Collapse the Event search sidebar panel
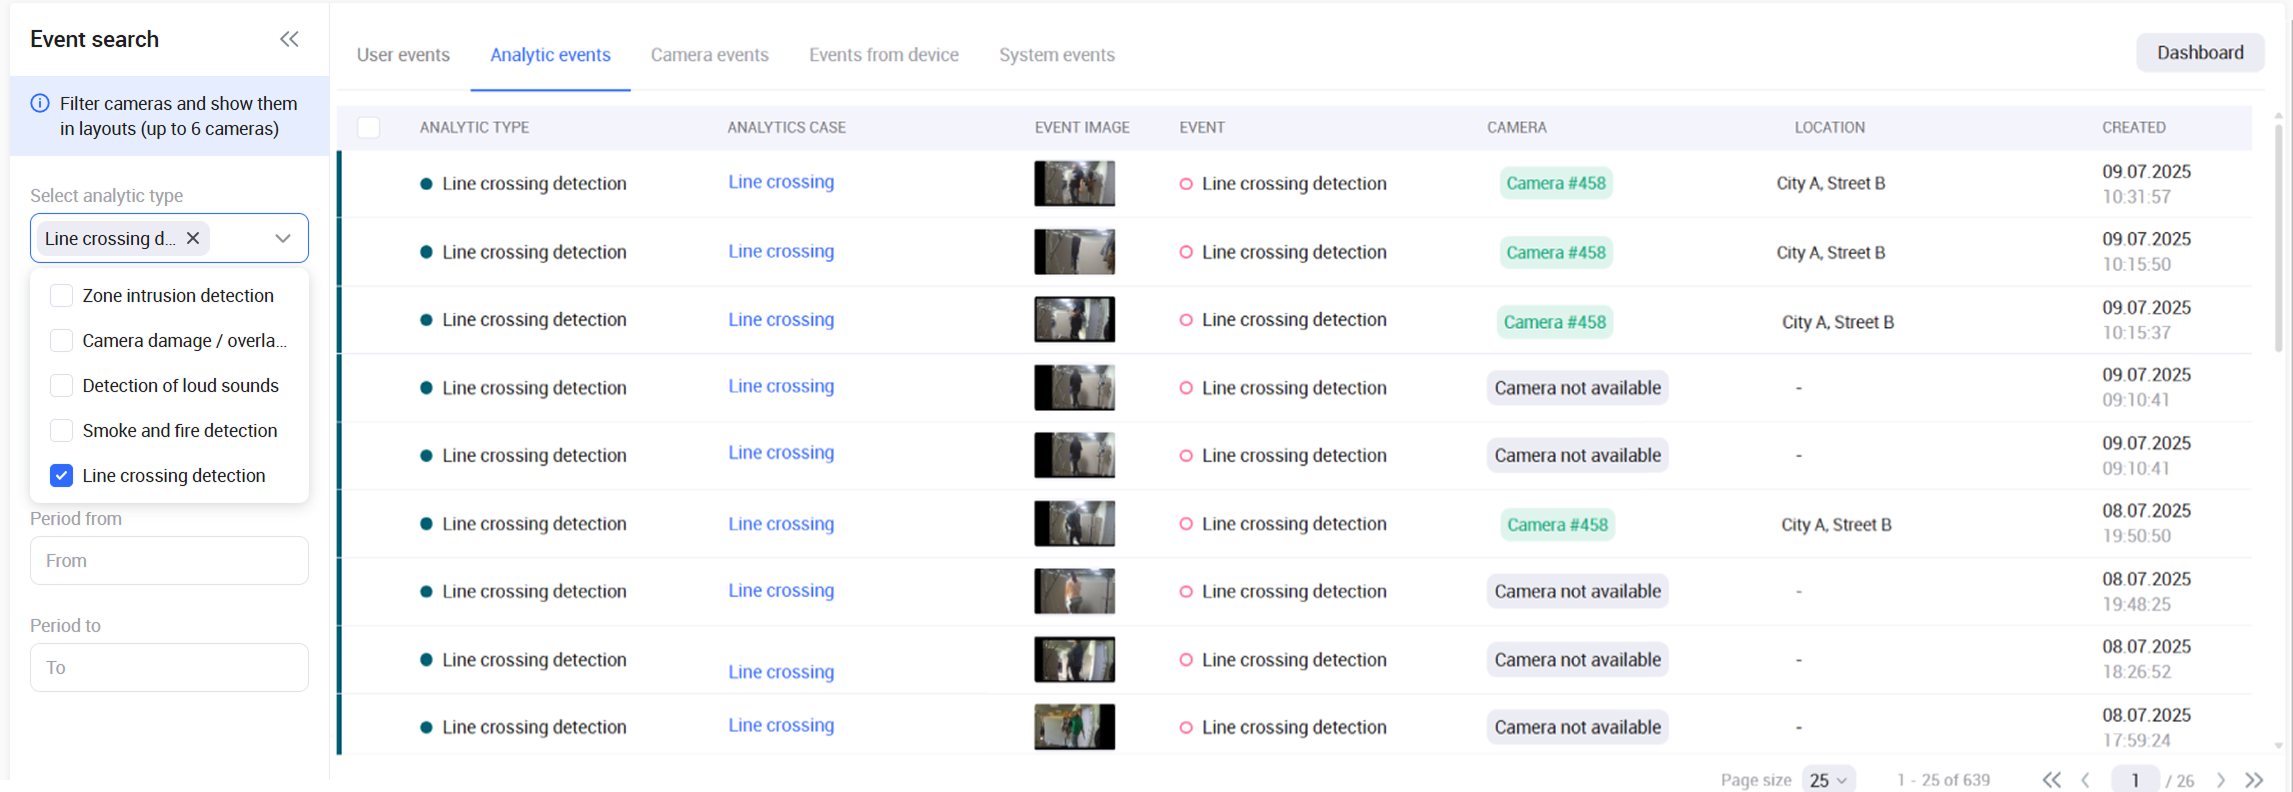Screen dimensions: 2293x792 click(289, 39)
